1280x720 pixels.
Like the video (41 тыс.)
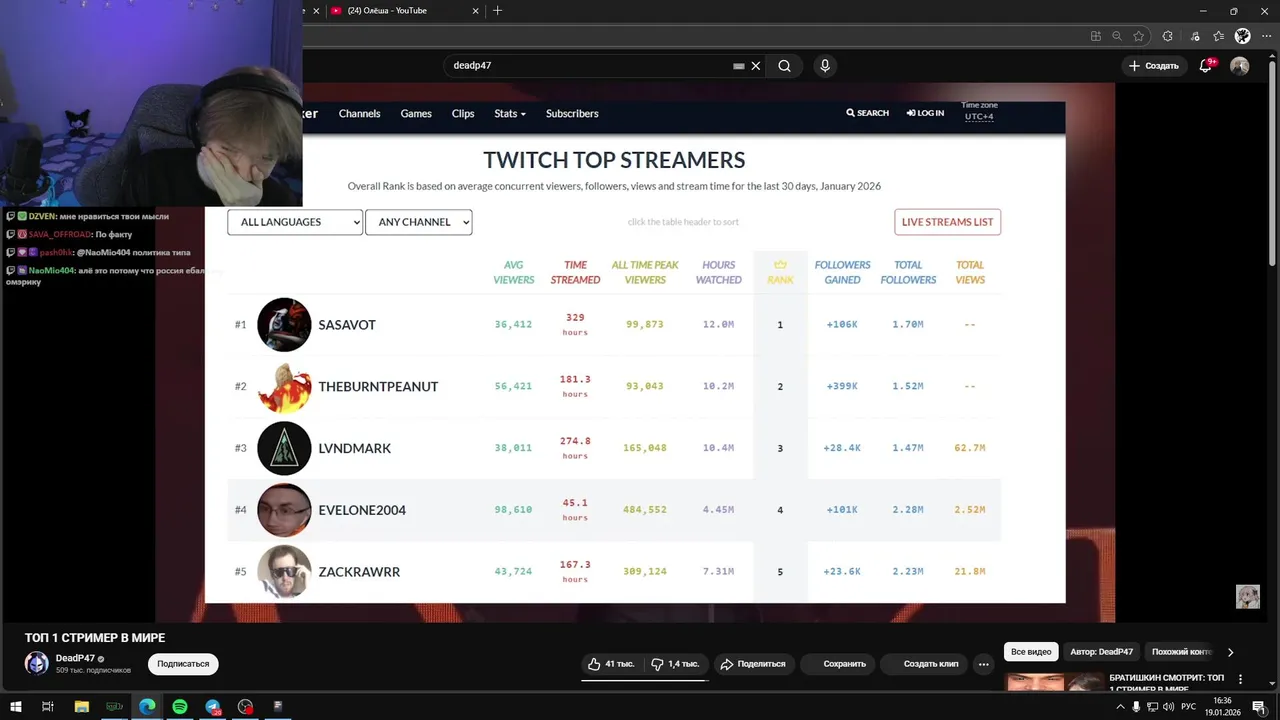(612, 664)
